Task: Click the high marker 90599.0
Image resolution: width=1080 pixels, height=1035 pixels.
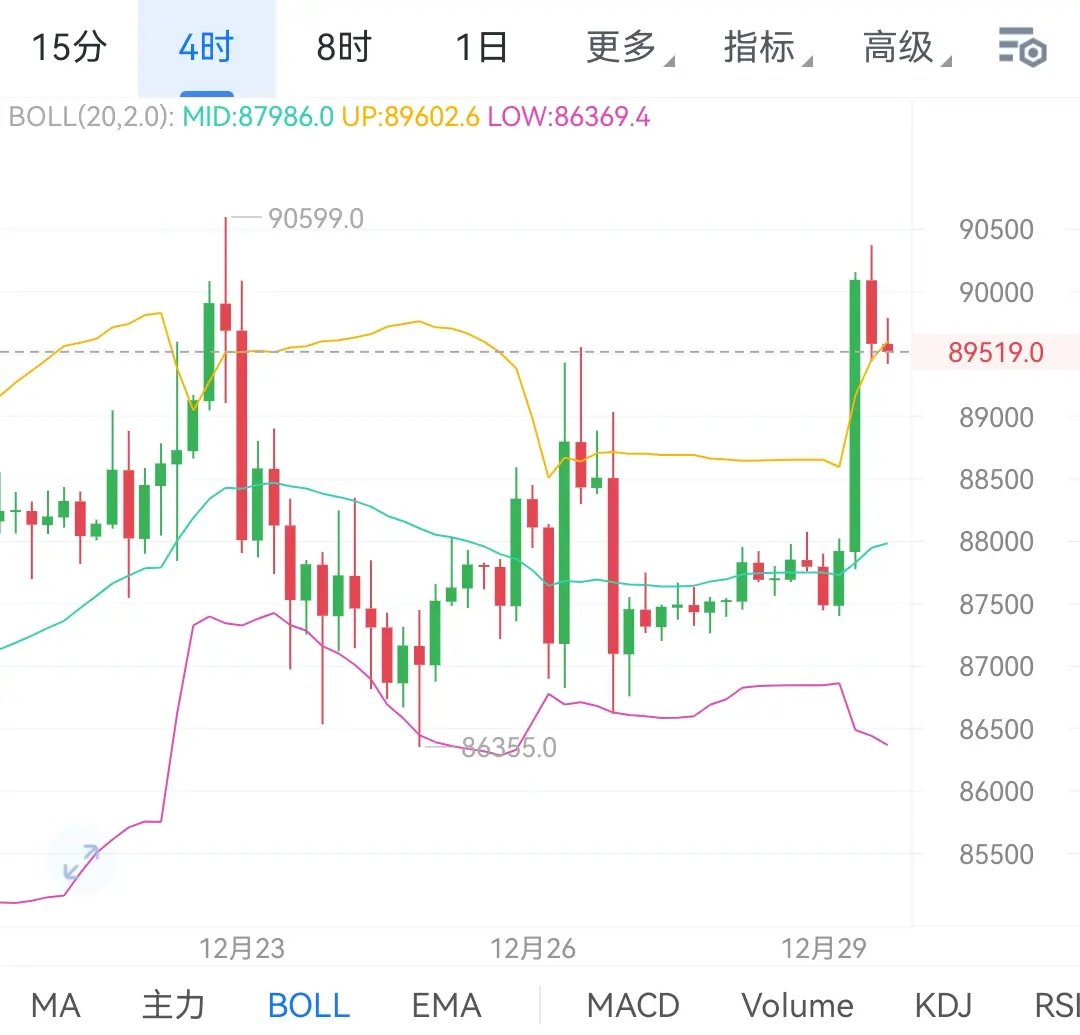Action: point(315,218)
